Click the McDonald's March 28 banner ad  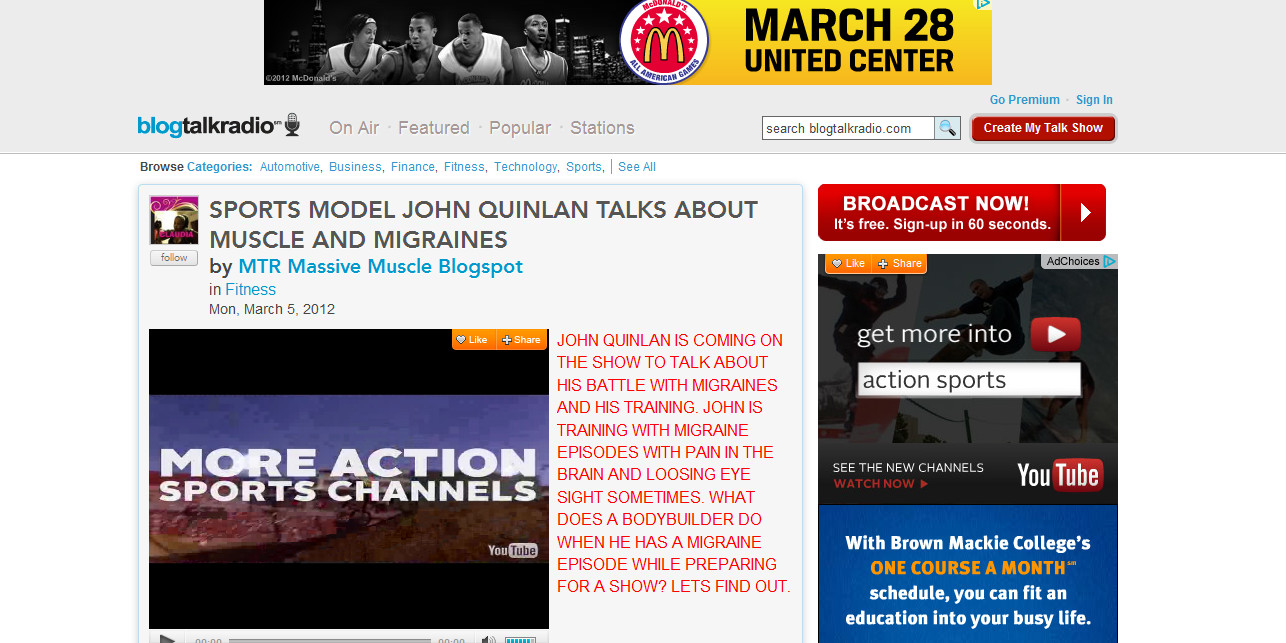628,42
